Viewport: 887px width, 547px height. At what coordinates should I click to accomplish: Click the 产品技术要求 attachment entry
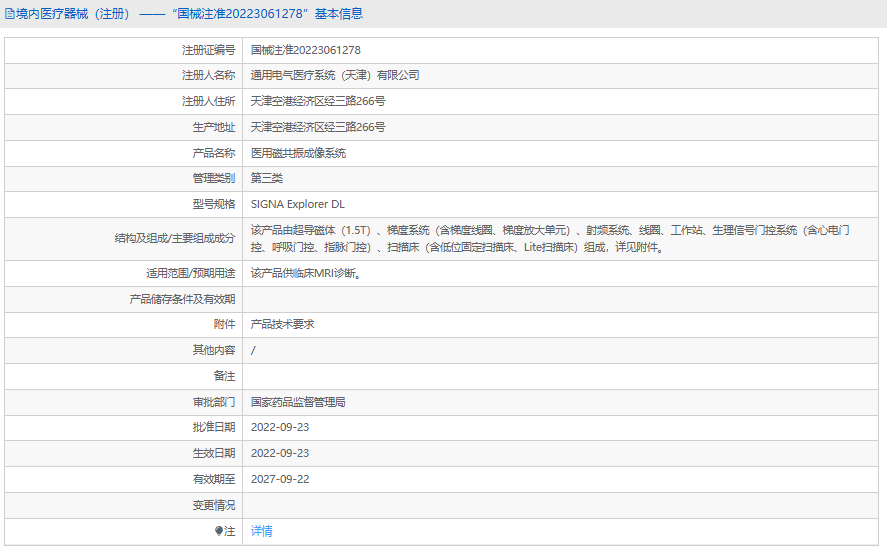(282, 324)
